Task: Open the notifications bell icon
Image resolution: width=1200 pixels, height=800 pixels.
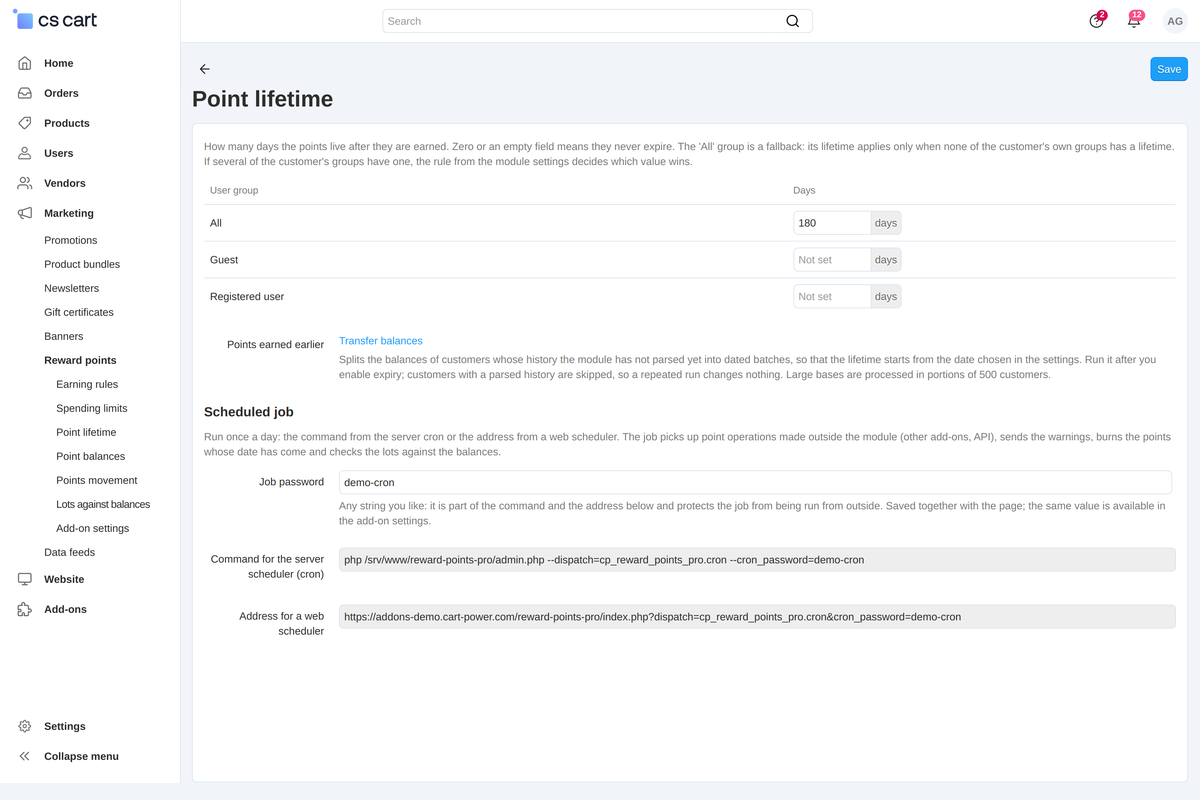Action: (x=1134, y=21)
